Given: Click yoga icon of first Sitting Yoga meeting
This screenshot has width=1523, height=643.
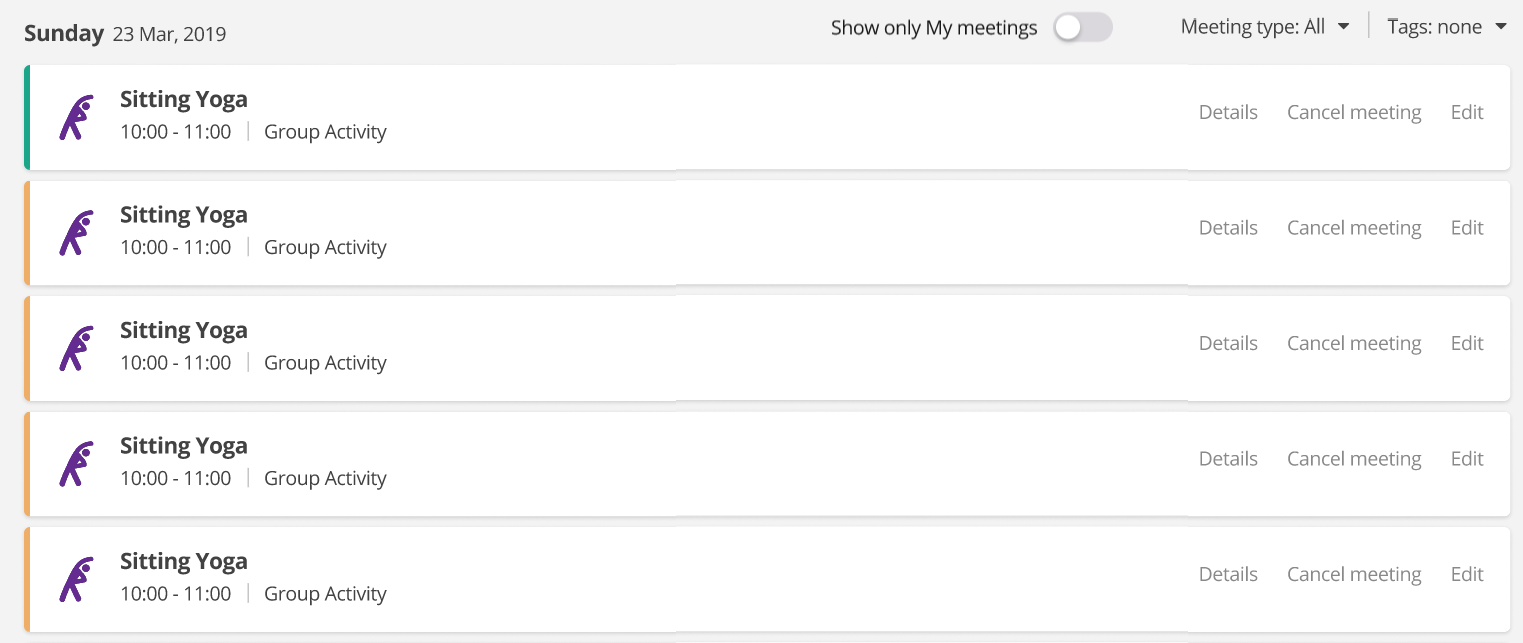Looking at the screenshot, I should [76, 117].
